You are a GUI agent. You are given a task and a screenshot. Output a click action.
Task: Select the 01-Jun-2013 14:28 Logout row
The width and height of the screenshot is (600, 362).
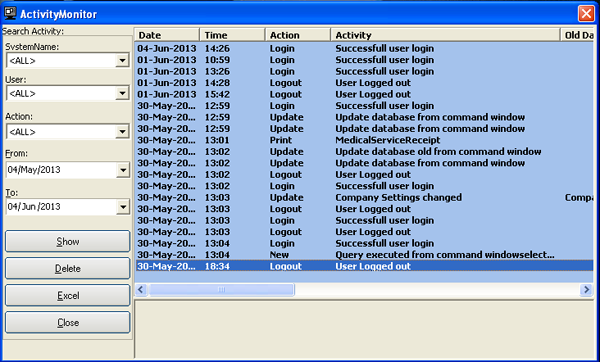[x=365, y=83]
